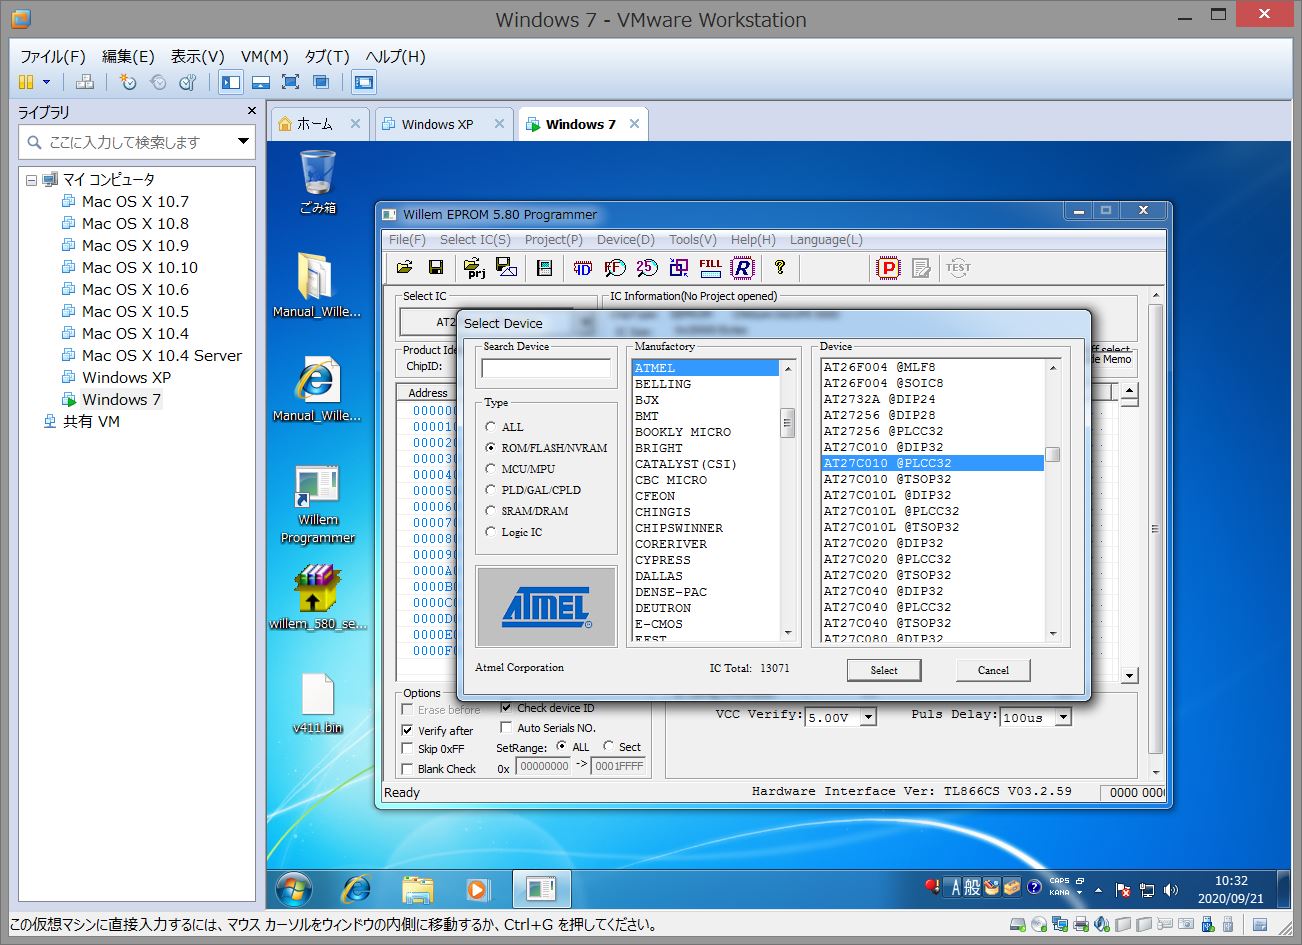The image size is (1302, 945).
Task: Open the VMware snapshot manager icon
Action: 187,82
